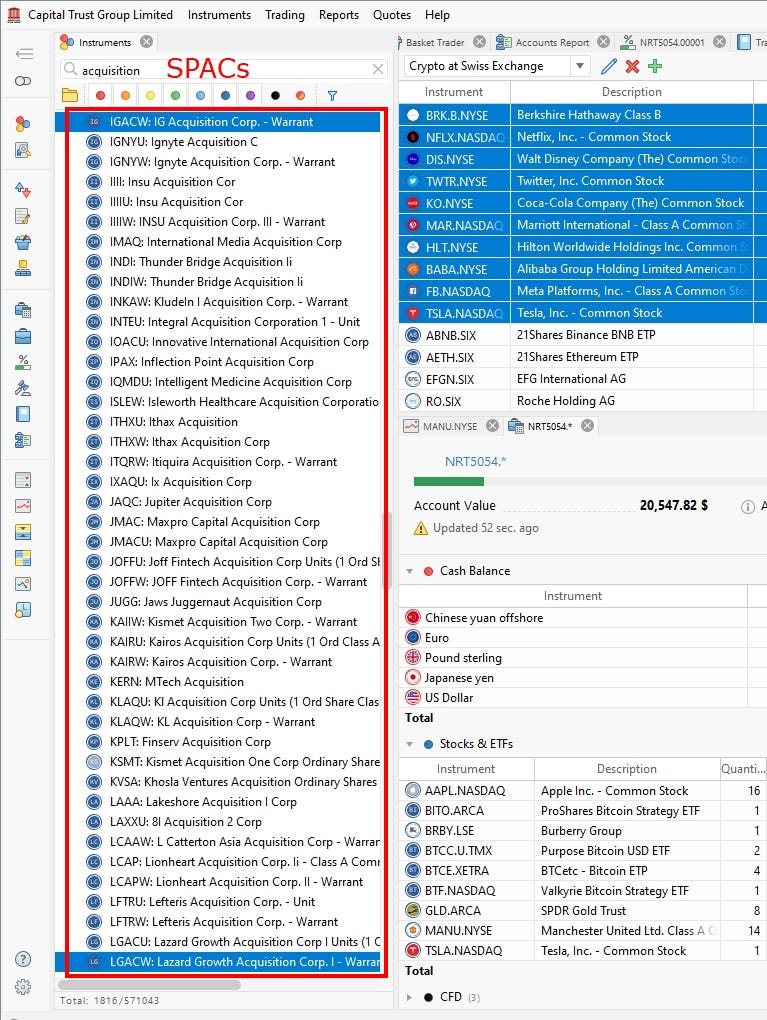Open the Instruments menu
The height and width of the screenshot is (1020, 767).
point(219,14)
